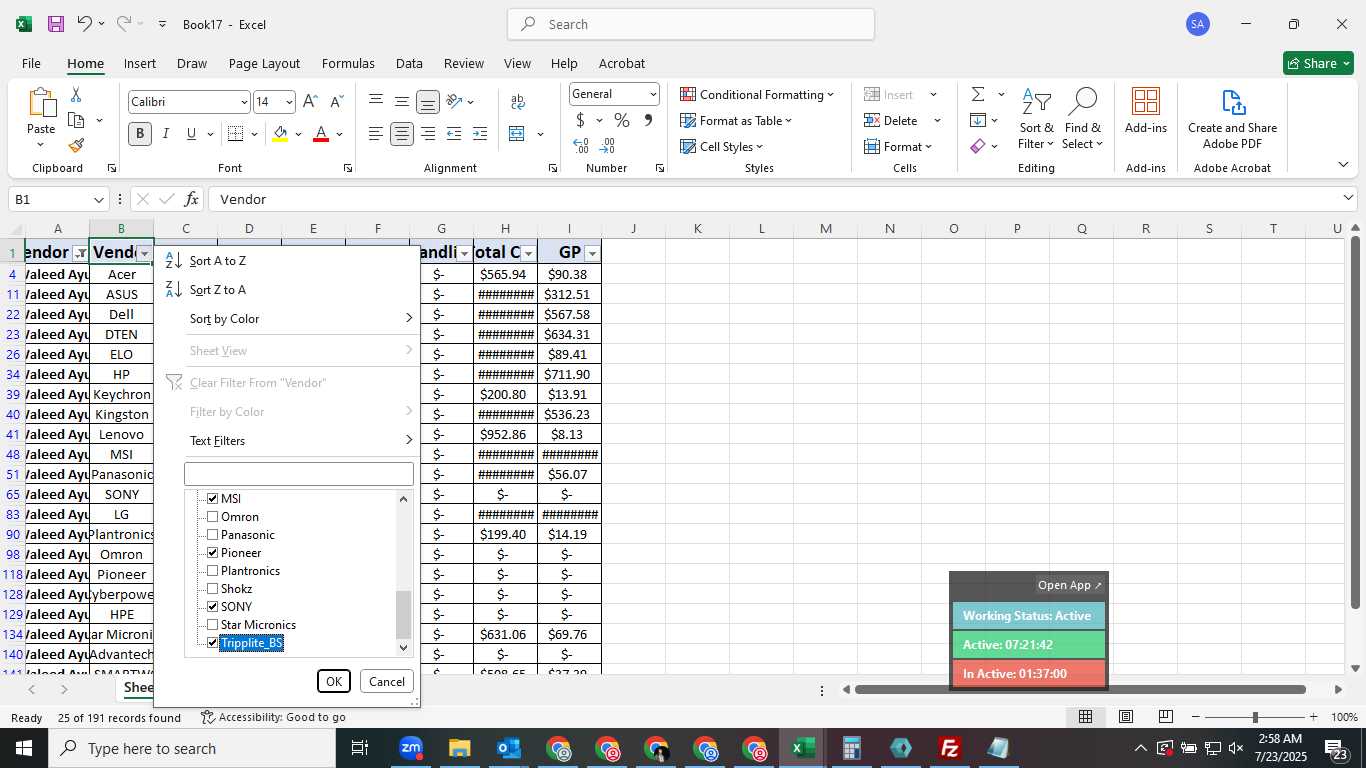Check the Omron filter checkbox

(212, 516)
